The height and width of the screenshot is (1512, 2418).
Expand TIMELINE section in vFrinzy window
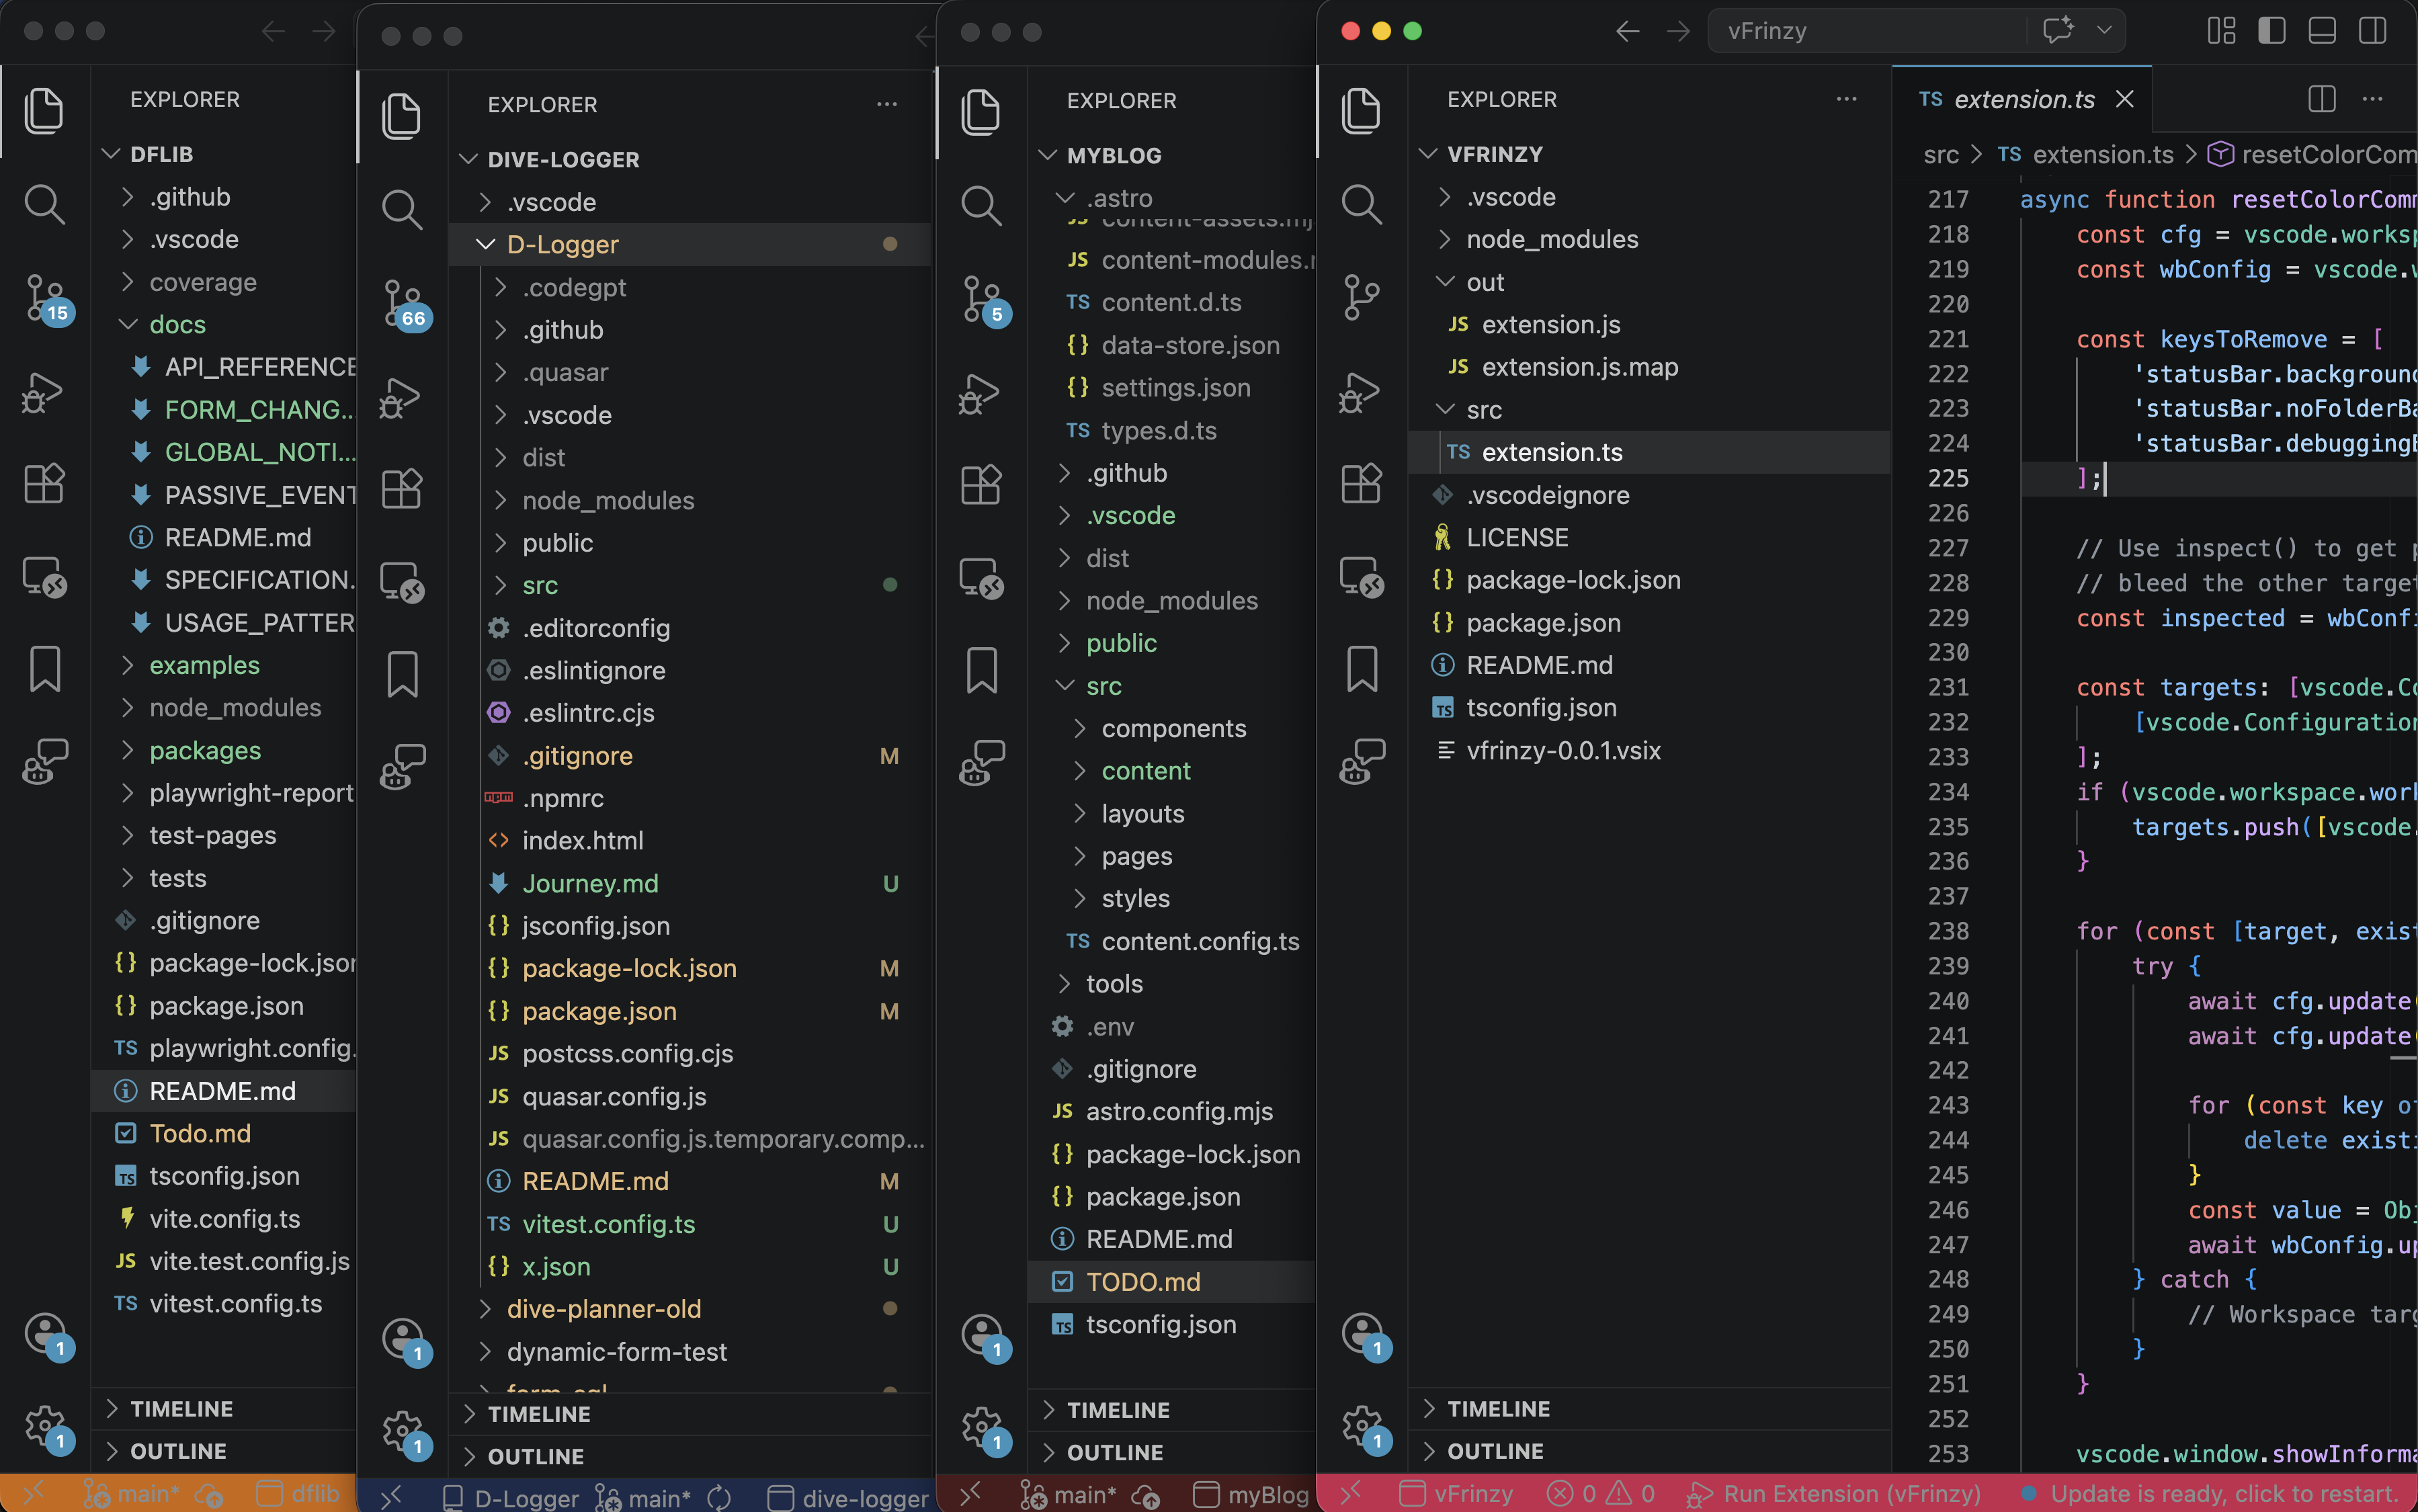pyautogui.click(x=1649, y=1408)
